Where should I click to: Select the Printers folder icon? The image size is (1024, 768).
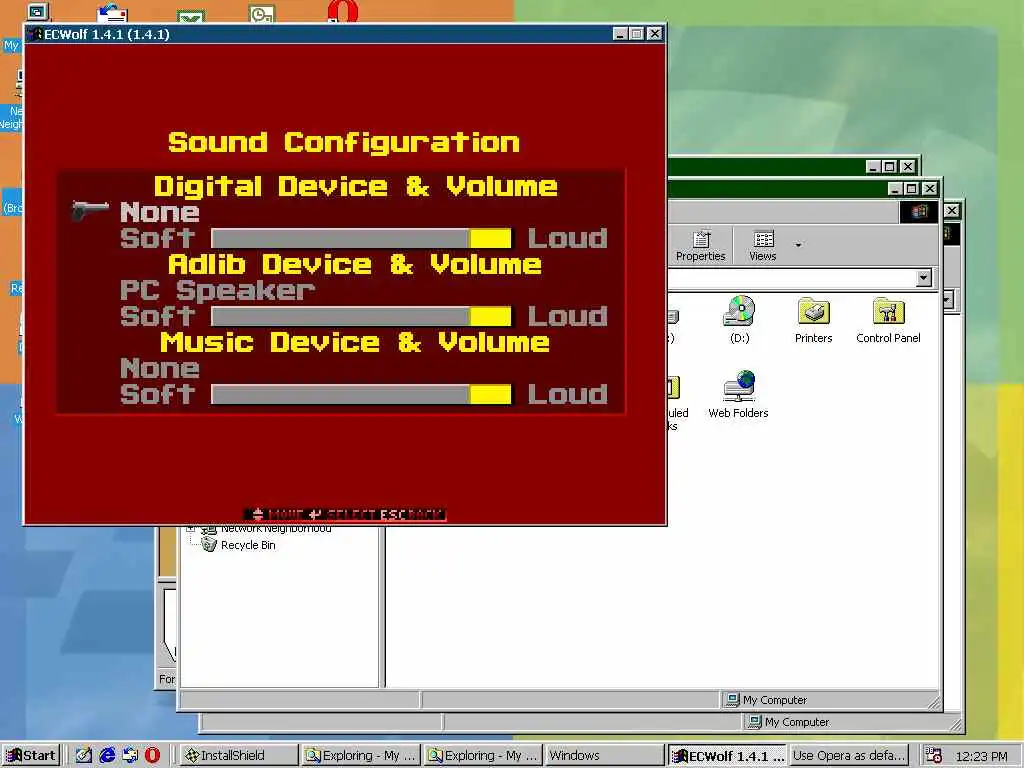click(x=814, y=319)
